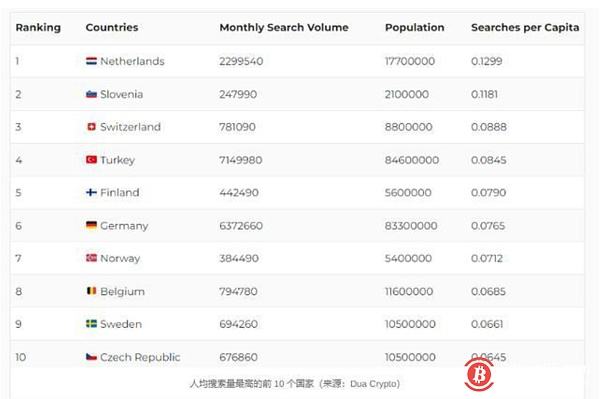The image size is (600, 399).
Task: Click population value 84600000
Action: 412,160
